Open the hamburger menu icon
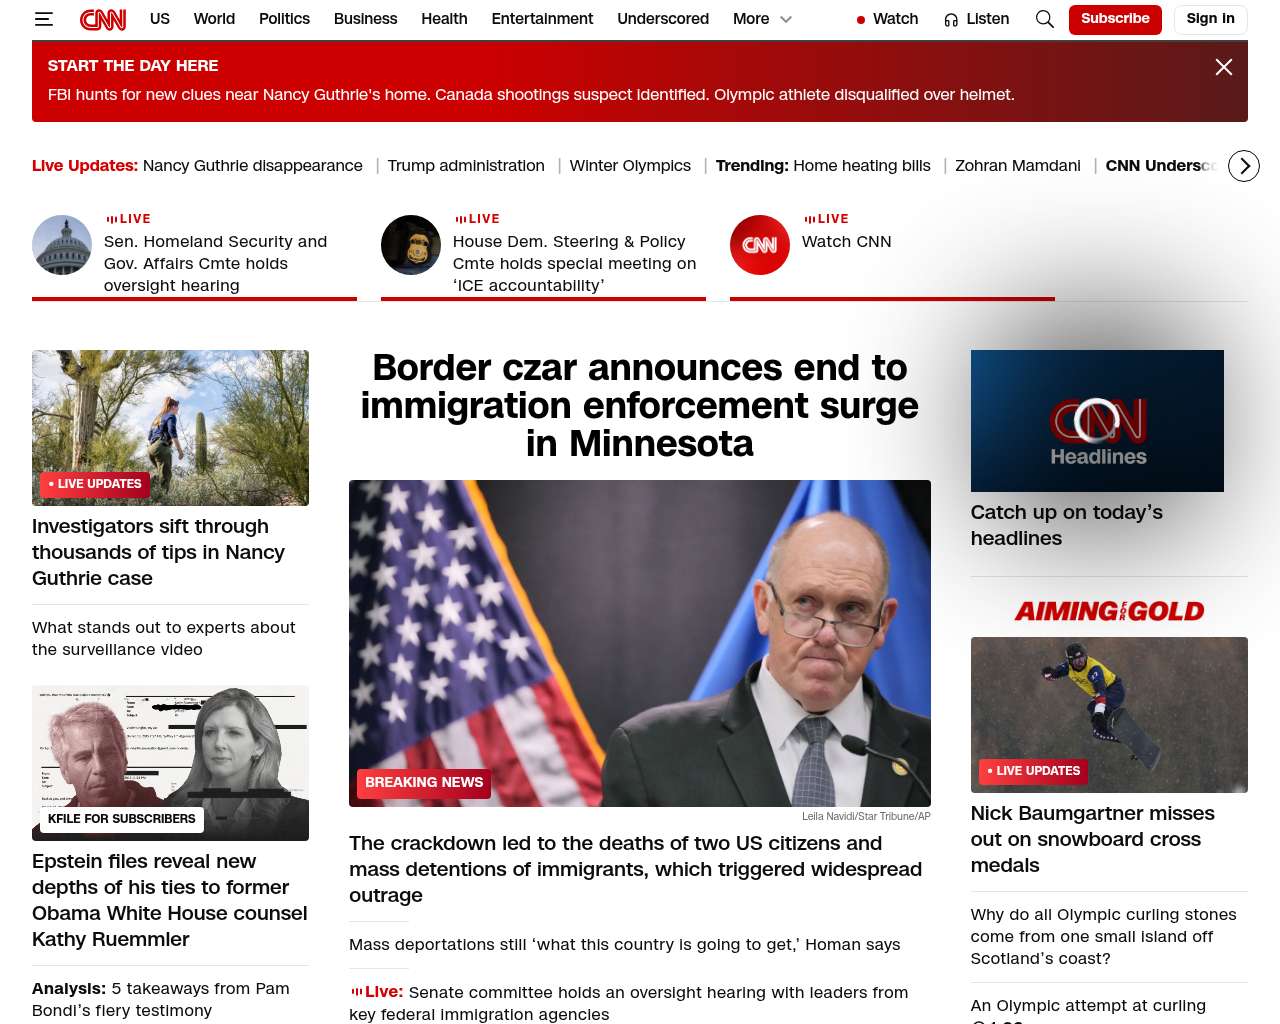The image size is (1280, 1024). point(43,19)
